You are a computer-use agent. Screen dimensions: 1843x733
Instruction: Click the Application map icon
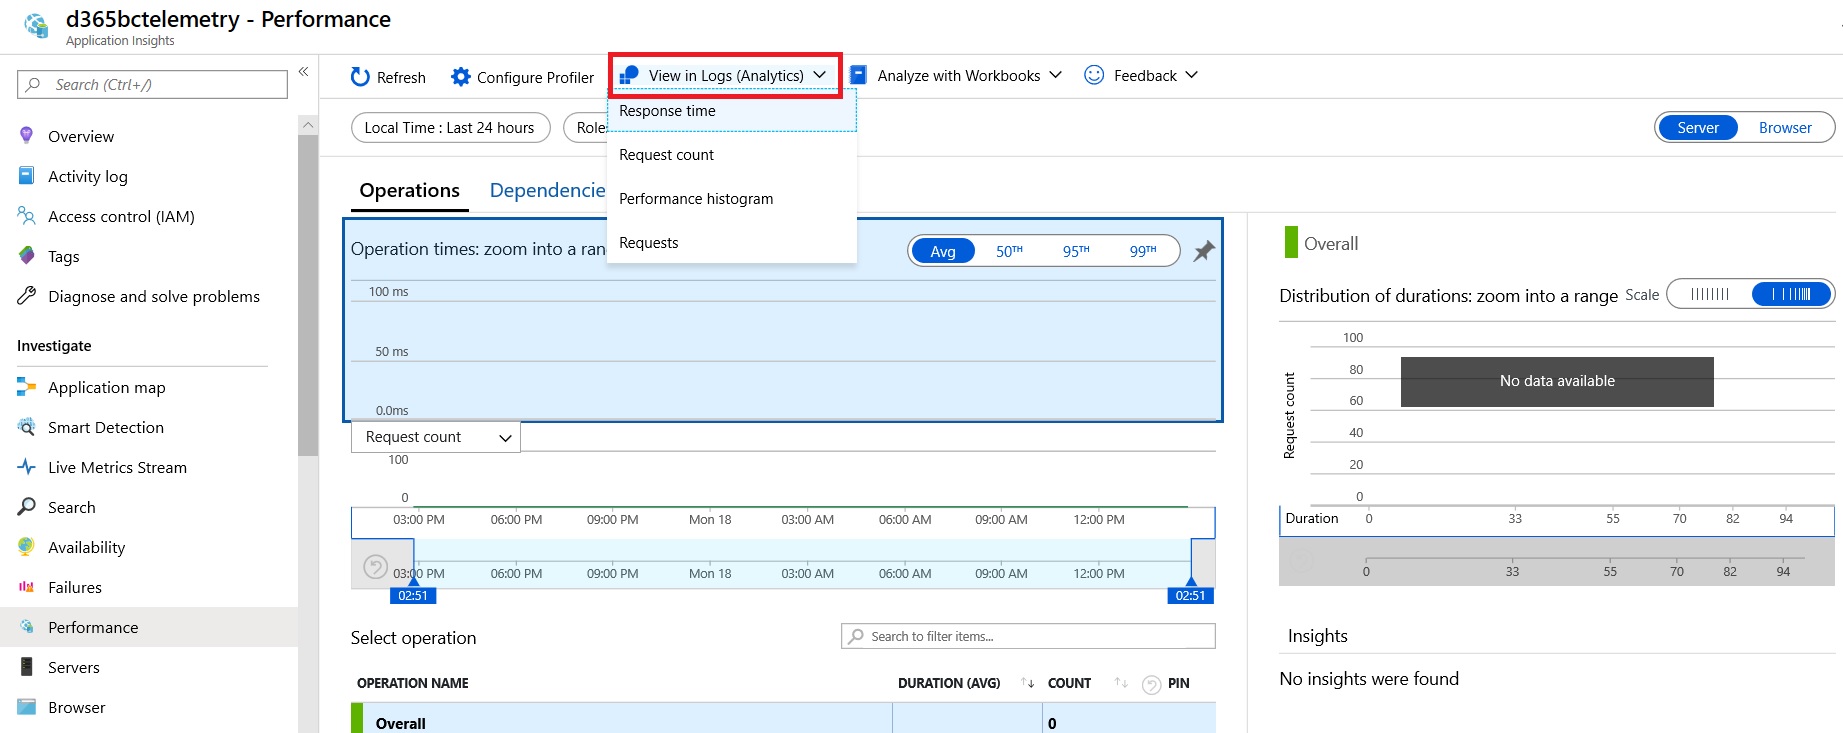[x=26, y=387]
